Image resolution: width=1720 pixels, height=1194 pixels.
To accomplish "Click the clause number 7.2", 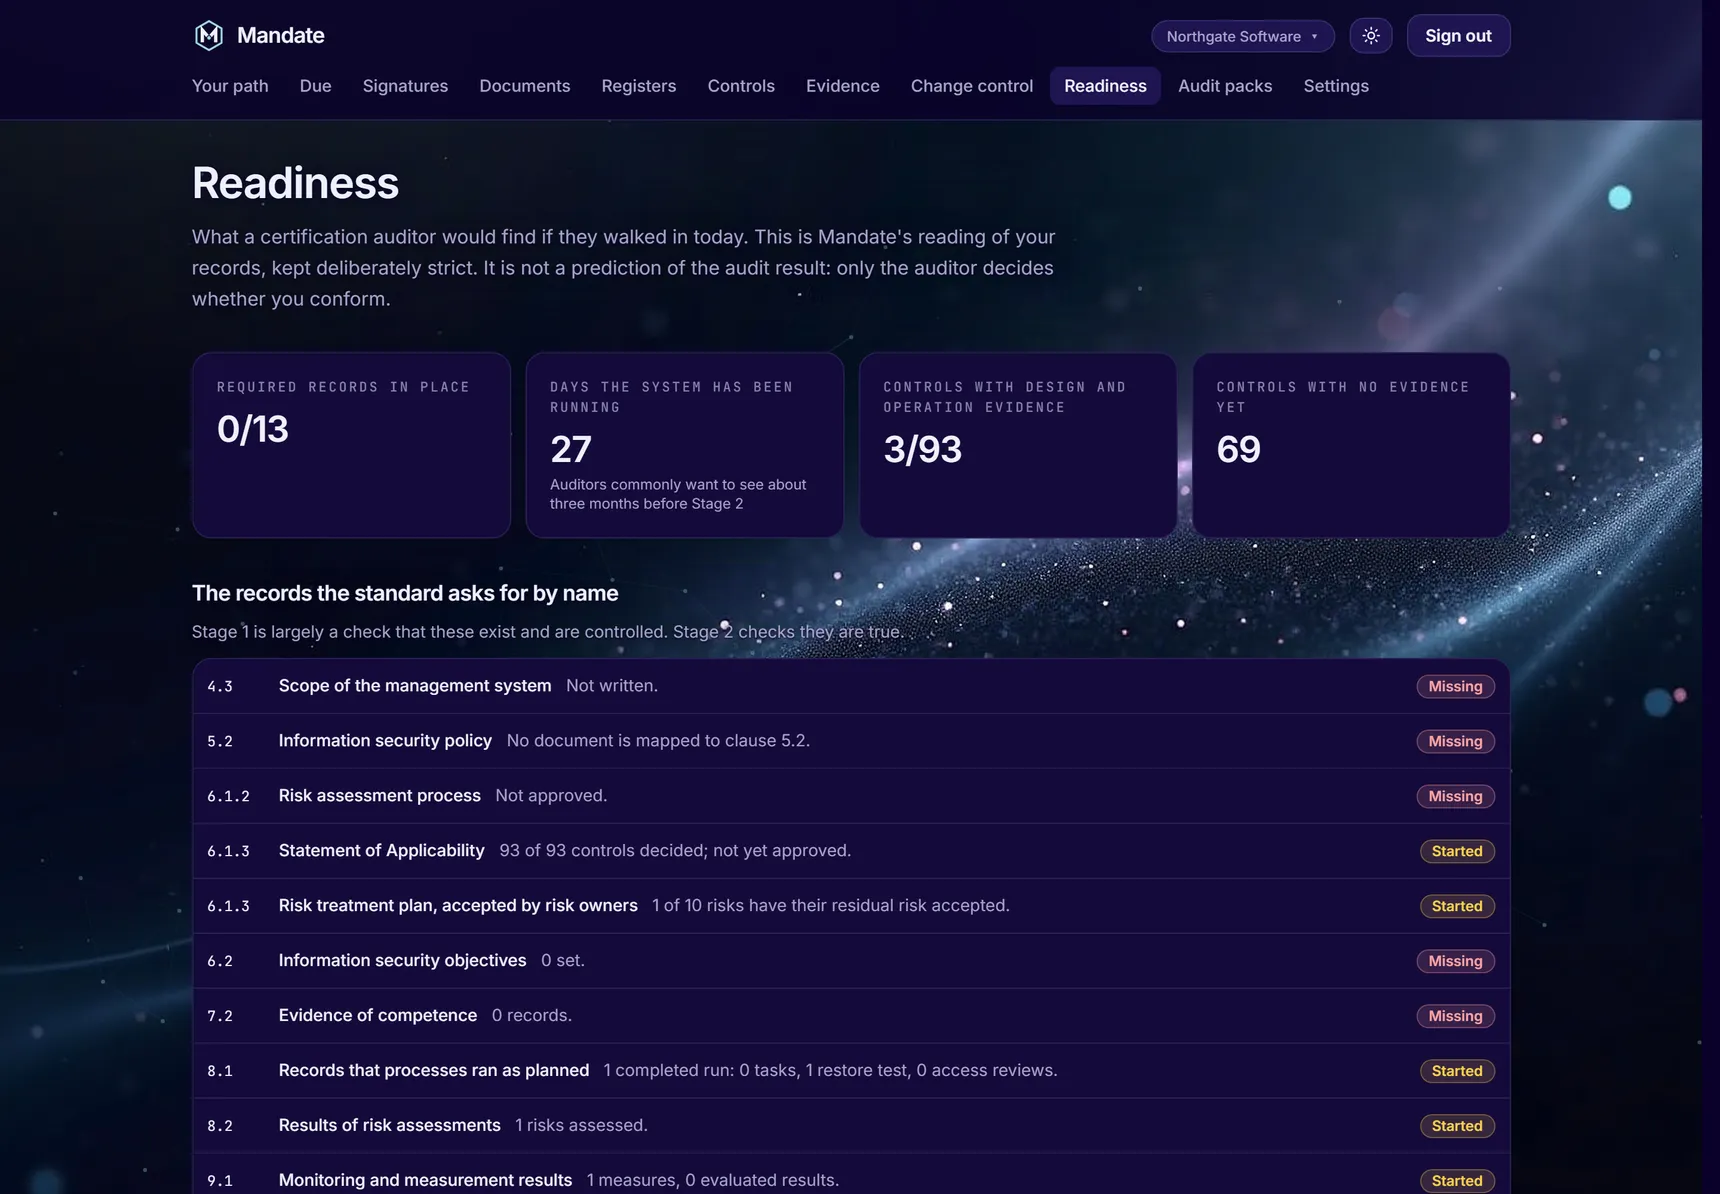I will (x=220, y=1017).
